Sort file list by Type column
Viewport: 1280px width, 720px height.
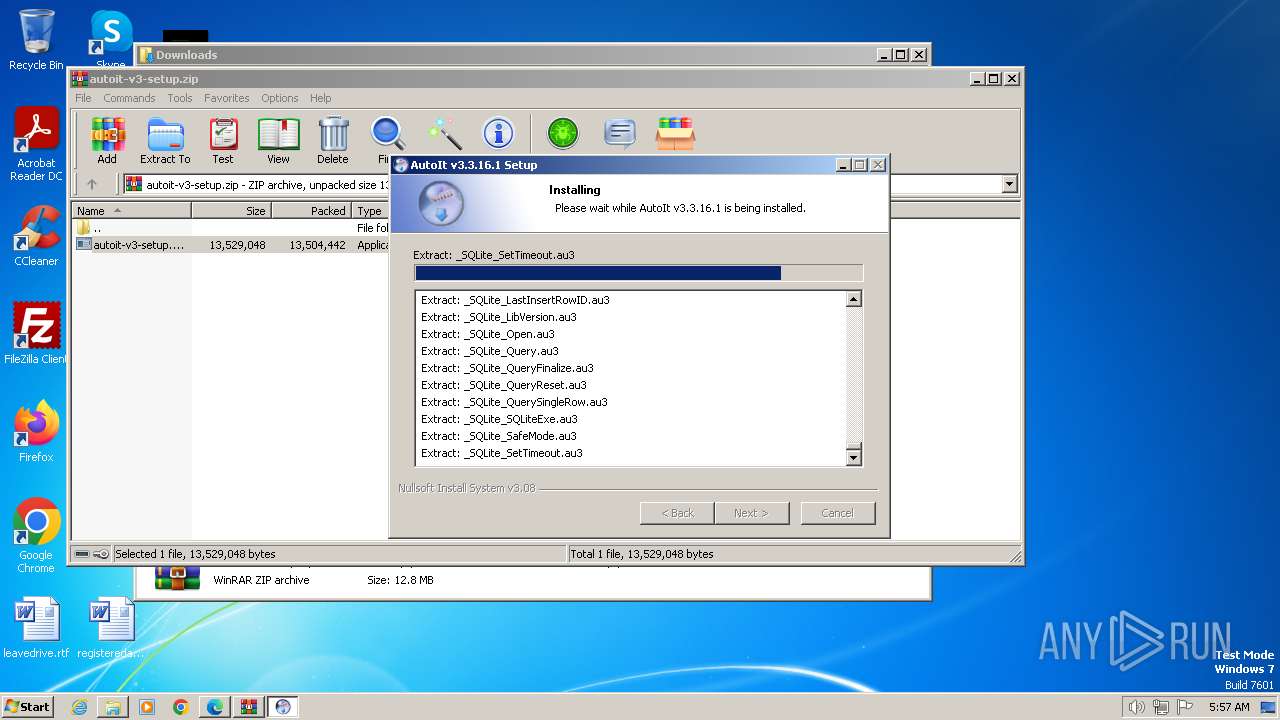pyautogui.click(x=370, y=211)
